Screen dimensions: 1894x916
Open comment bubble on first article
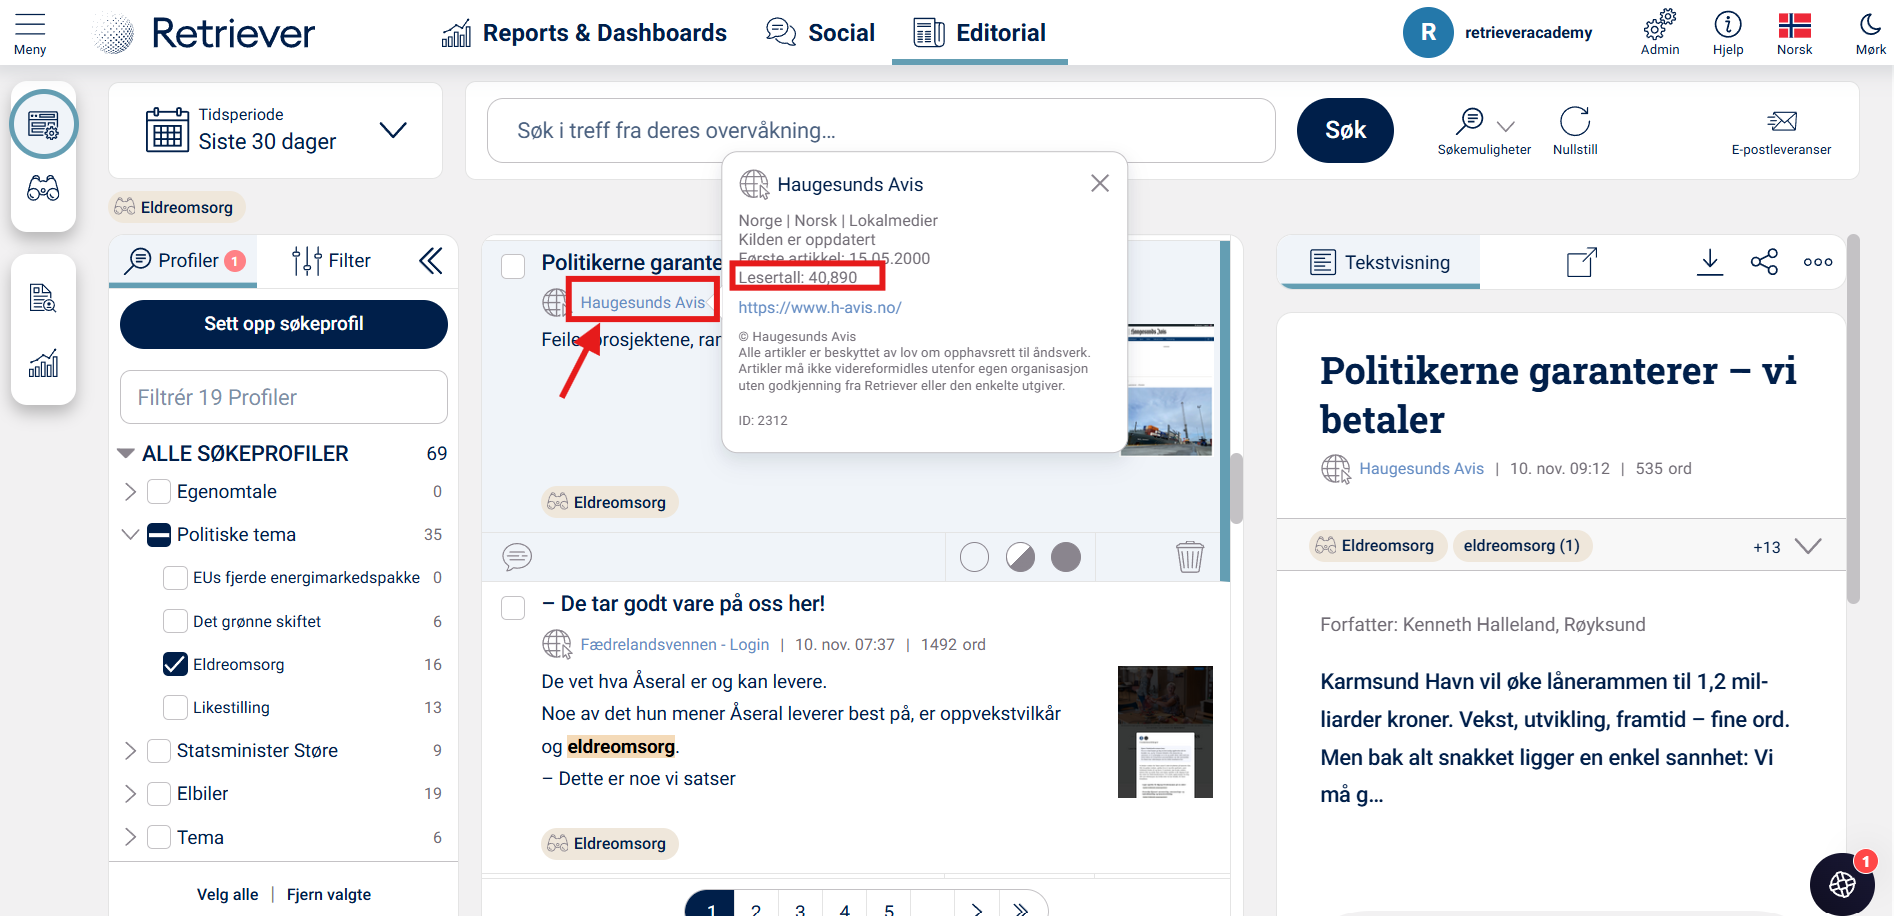coord(517,557)
